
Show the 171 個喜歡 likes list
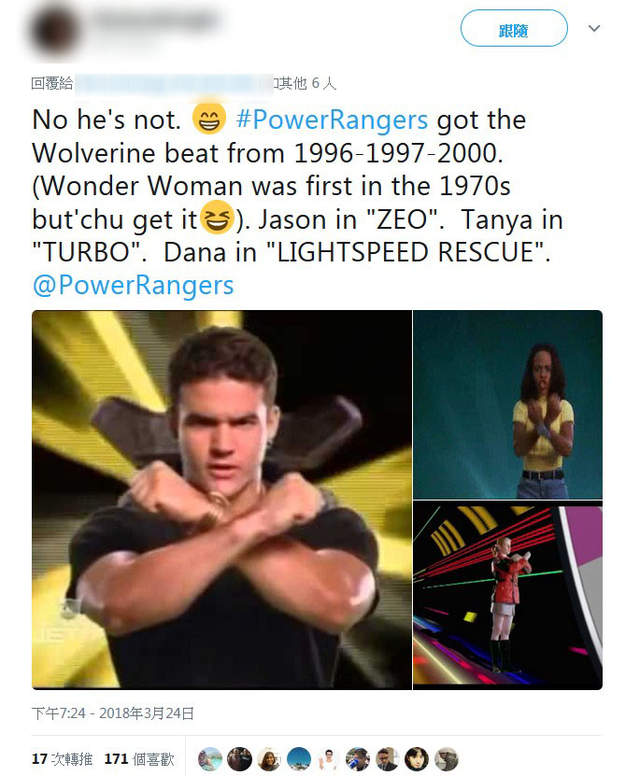coord(139,759)
